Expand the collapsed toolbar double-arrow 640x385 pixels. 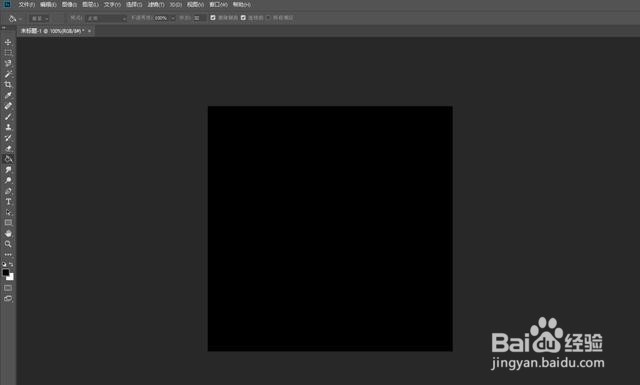click(4, 28)
